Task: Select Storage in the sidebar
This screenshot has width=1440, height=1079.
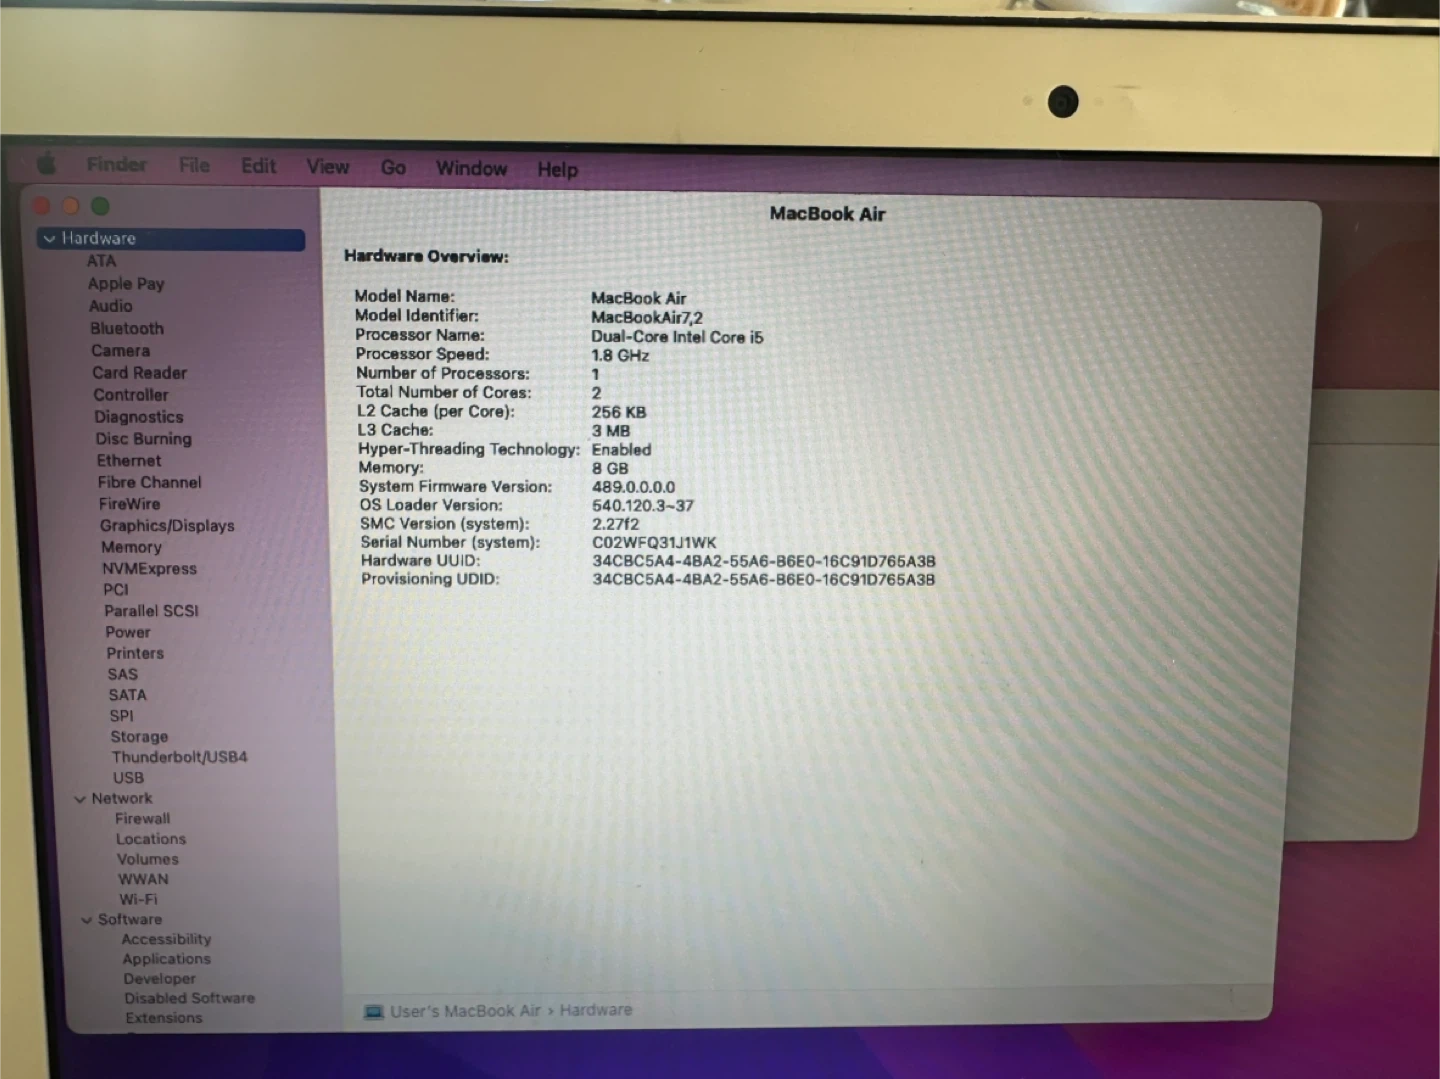Action: [139, 737]
